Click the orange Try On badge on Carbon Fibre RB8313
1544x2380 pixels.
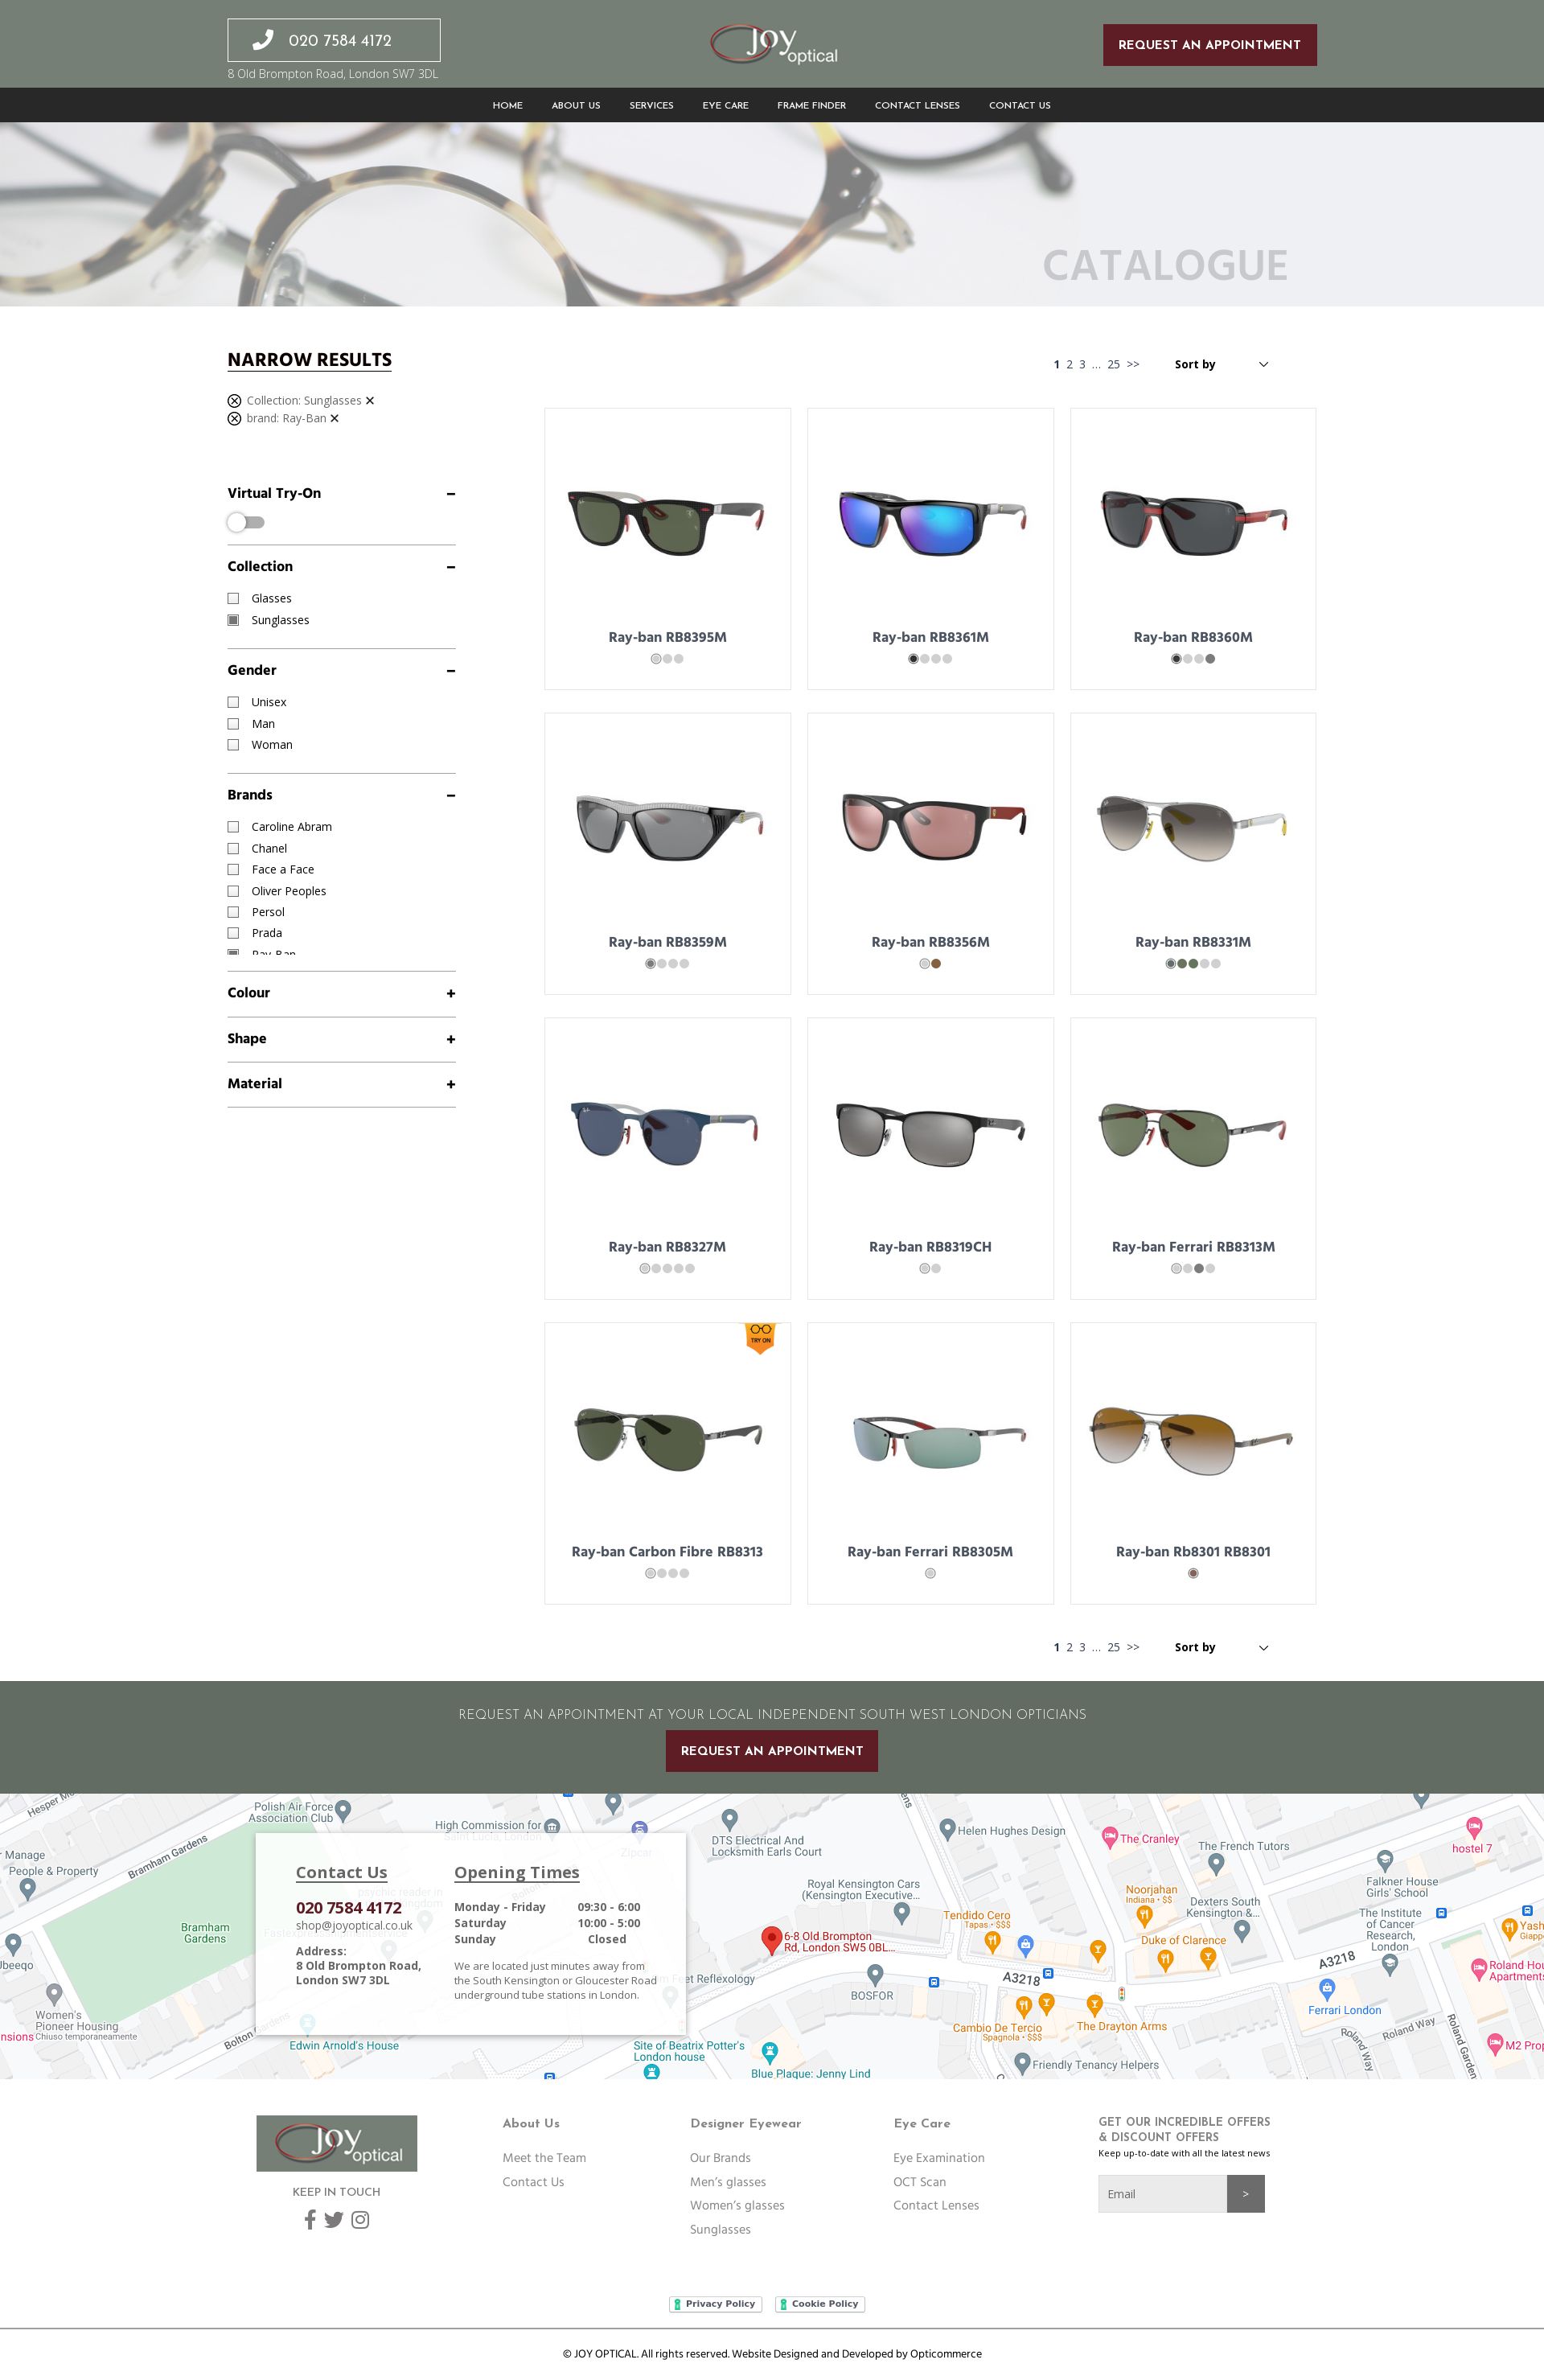760,1338
